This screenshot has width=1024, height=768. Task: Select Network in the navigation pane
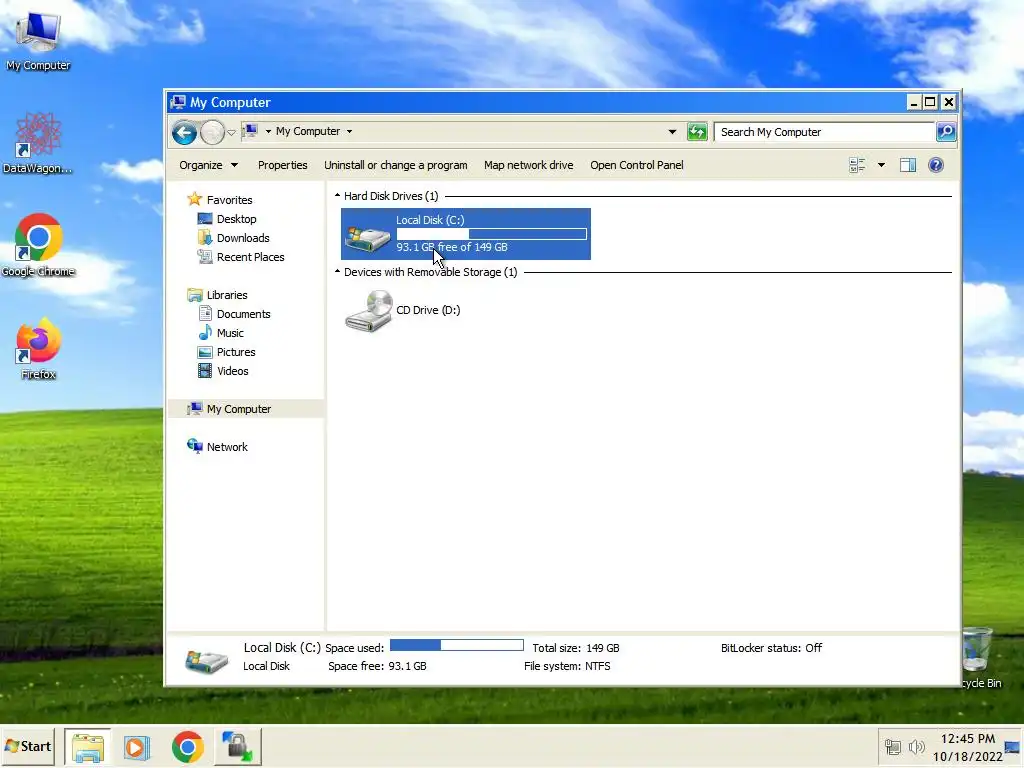[x=227, y=447]
